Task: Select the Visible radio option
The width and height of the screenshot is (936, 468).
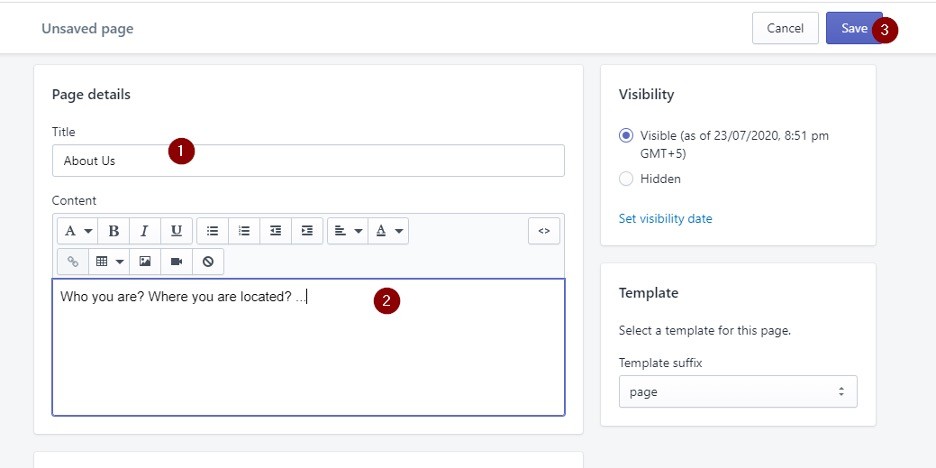Action: [x=626, y=136]
